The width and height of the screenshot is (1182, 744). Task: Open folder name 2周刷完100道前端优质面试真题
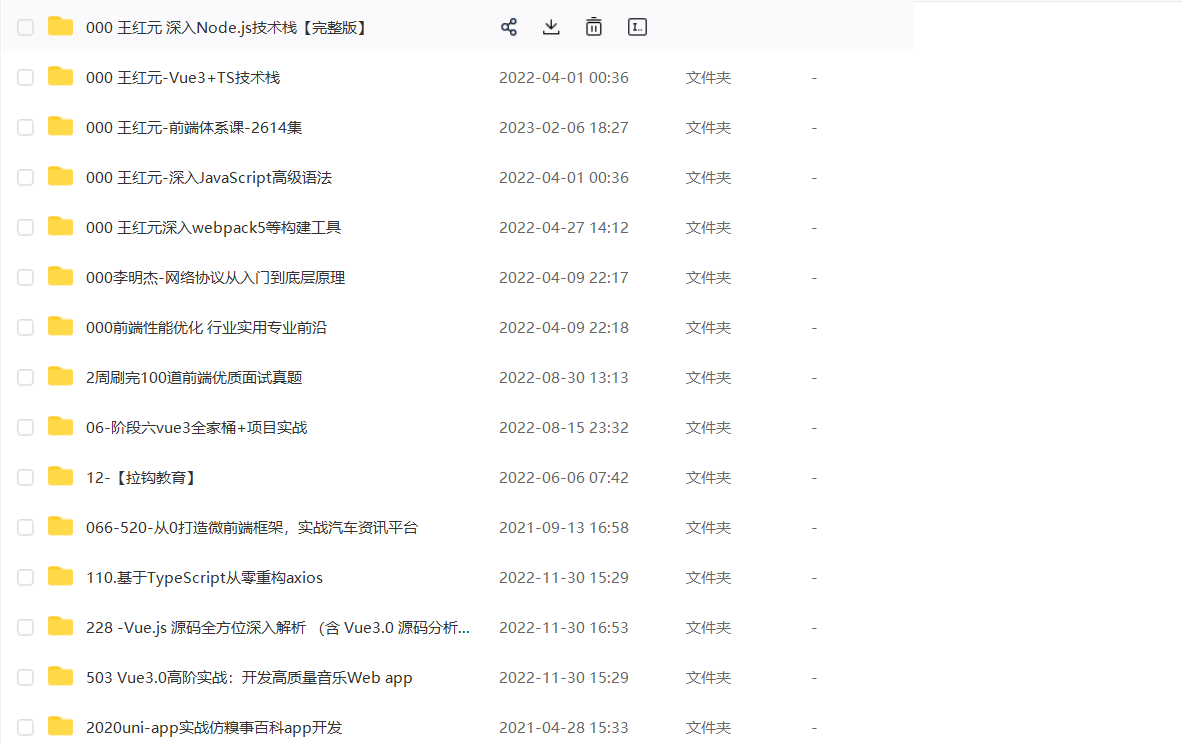click(194, 378)
